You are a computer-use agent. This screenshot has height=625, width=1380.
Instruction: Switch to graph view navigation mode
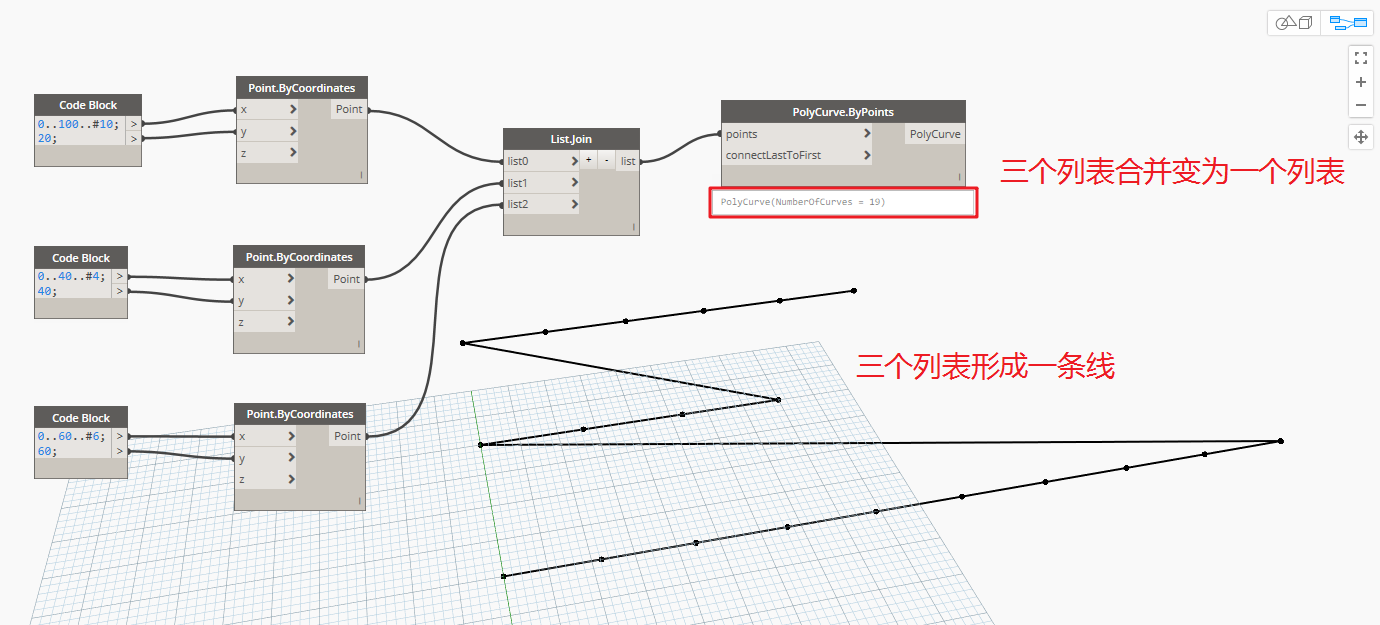tap(1347, 23)
